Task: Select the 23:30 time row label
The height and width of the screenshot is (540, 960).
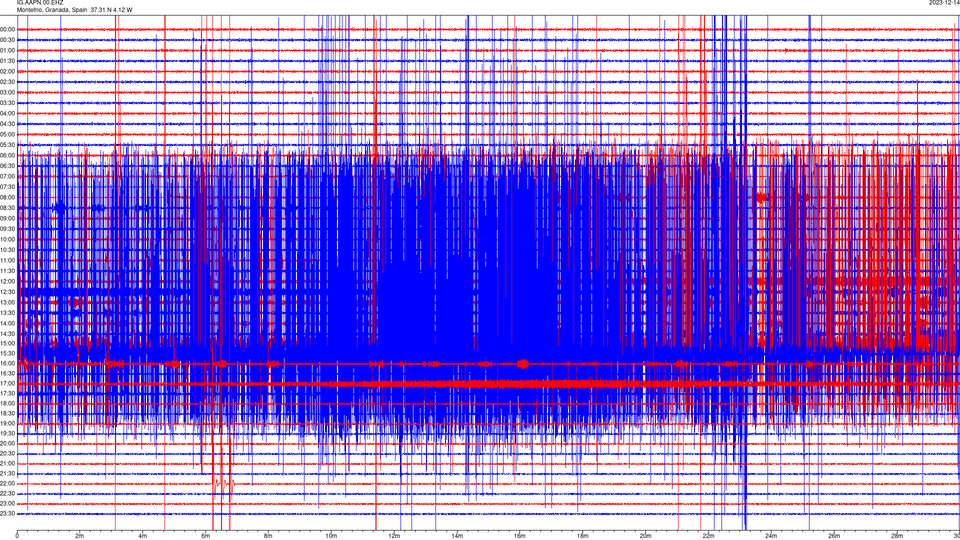Action: [7, 514]
